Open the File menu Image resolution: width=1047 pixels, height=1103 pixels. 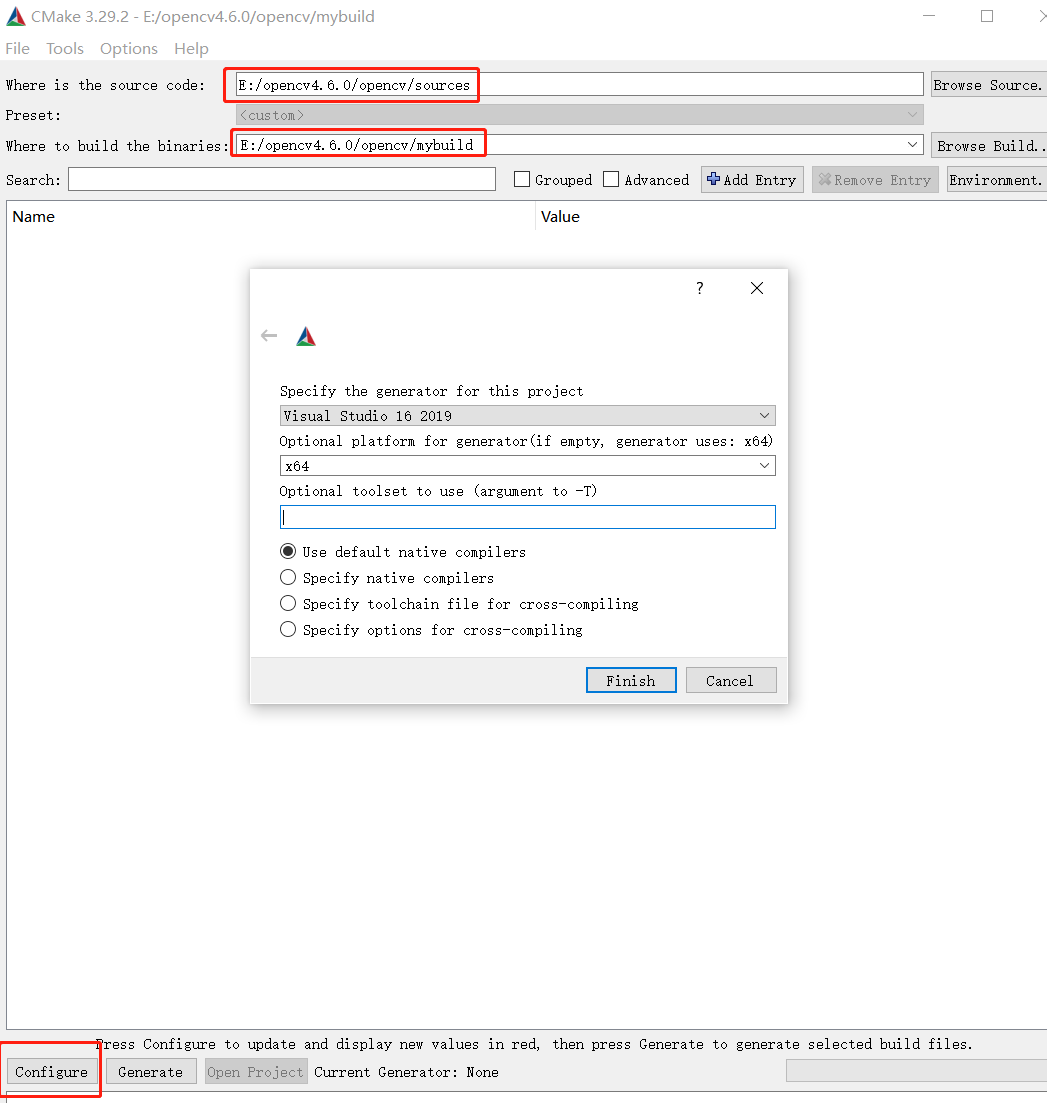point(18,49)
